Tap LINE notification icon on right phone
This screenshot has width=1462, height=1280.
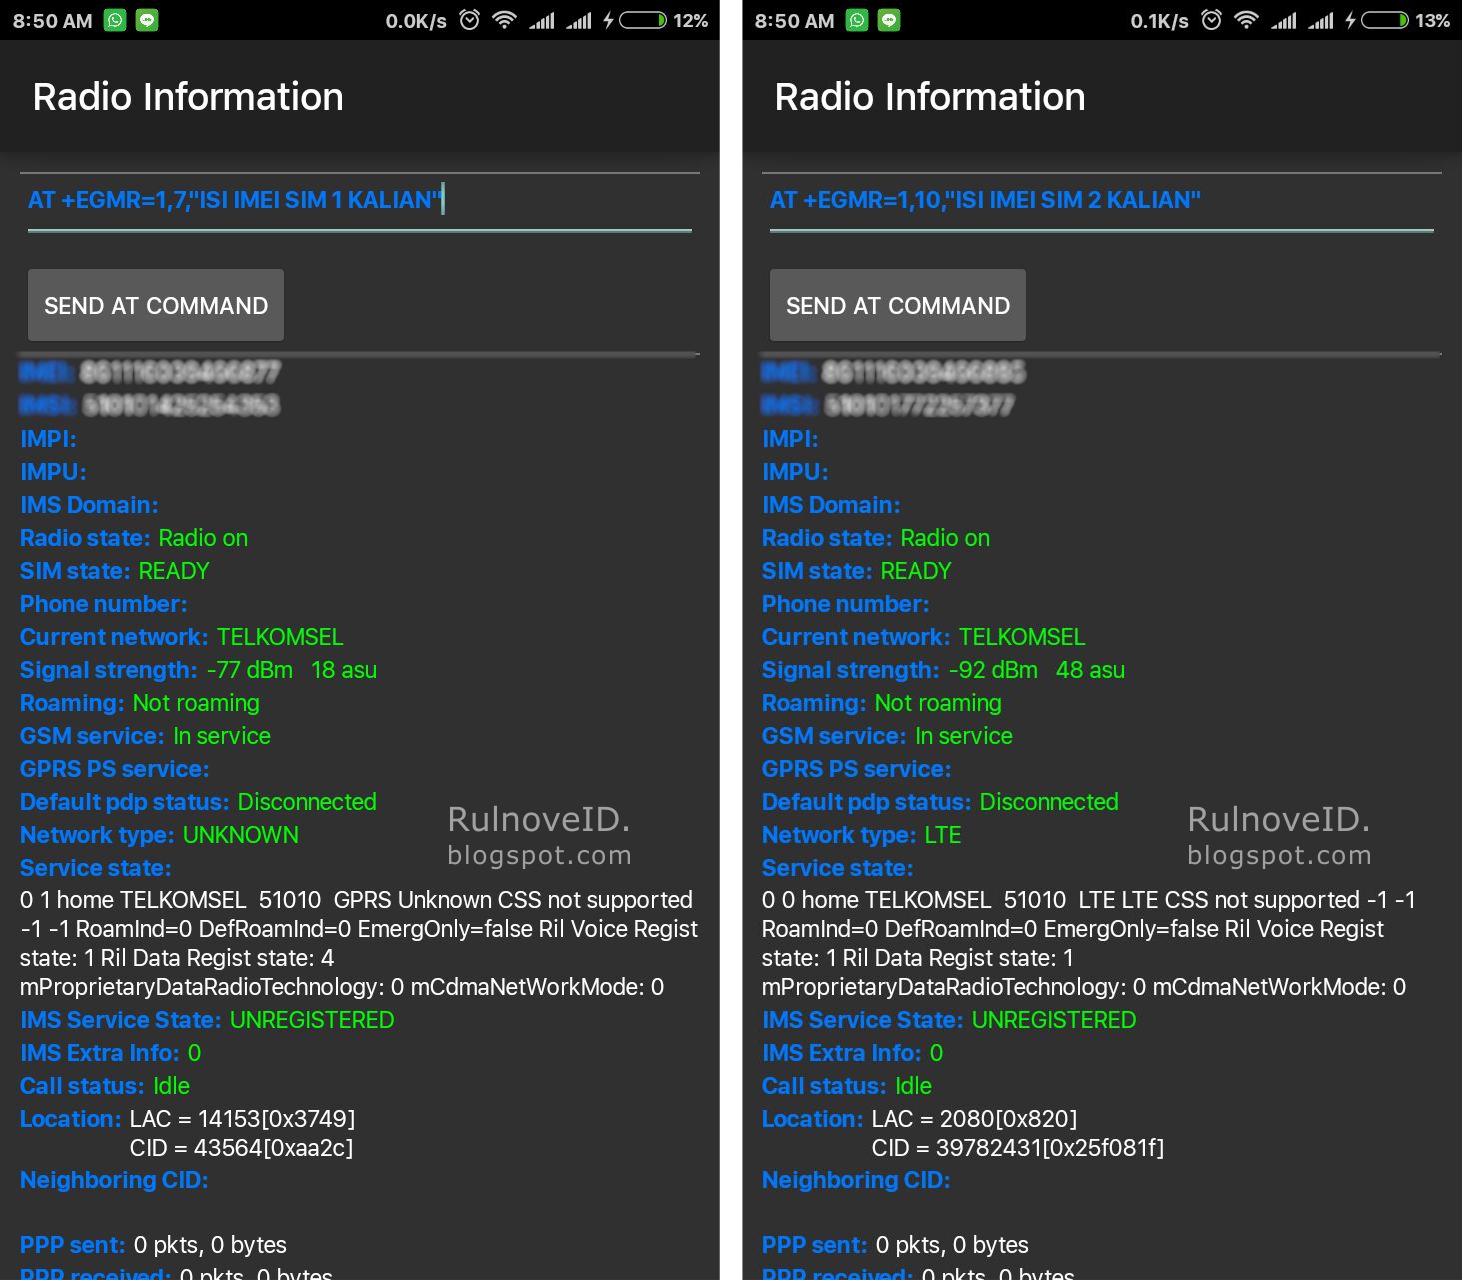pyautogui.click(x=889, y=20)
